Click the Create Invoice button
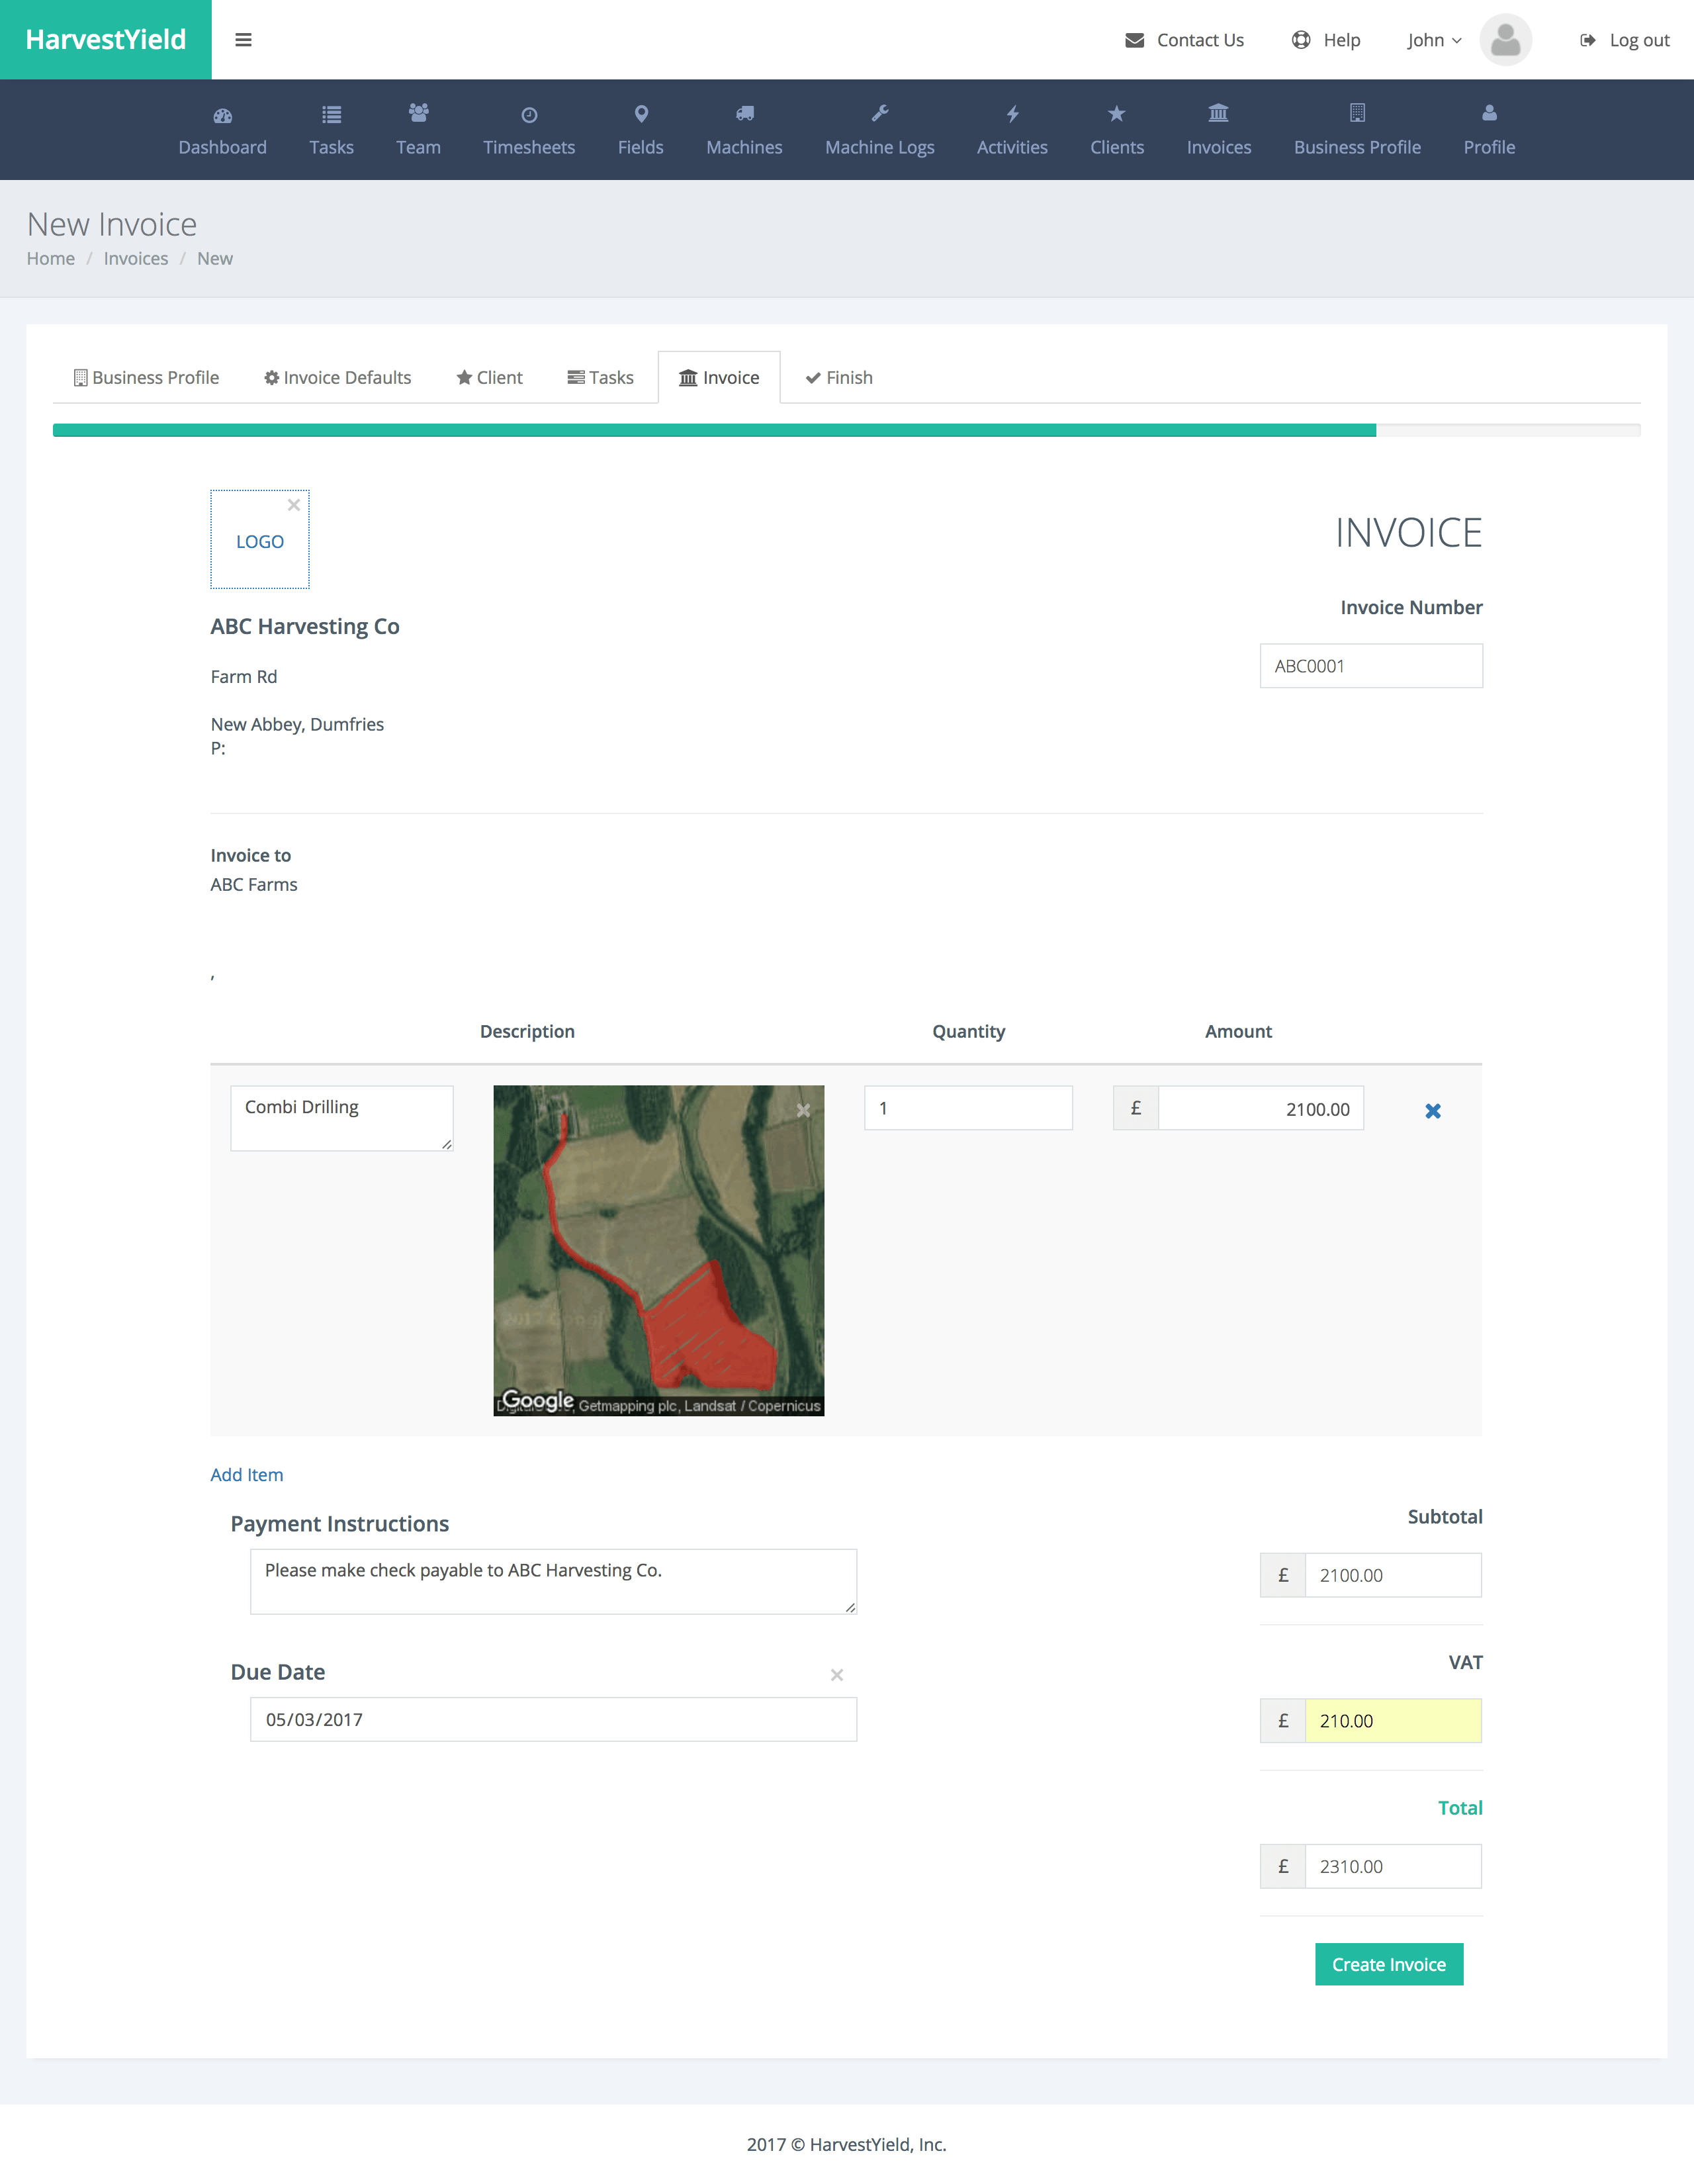This screenshot has height=2184, width=1694. (1388, 1964)
